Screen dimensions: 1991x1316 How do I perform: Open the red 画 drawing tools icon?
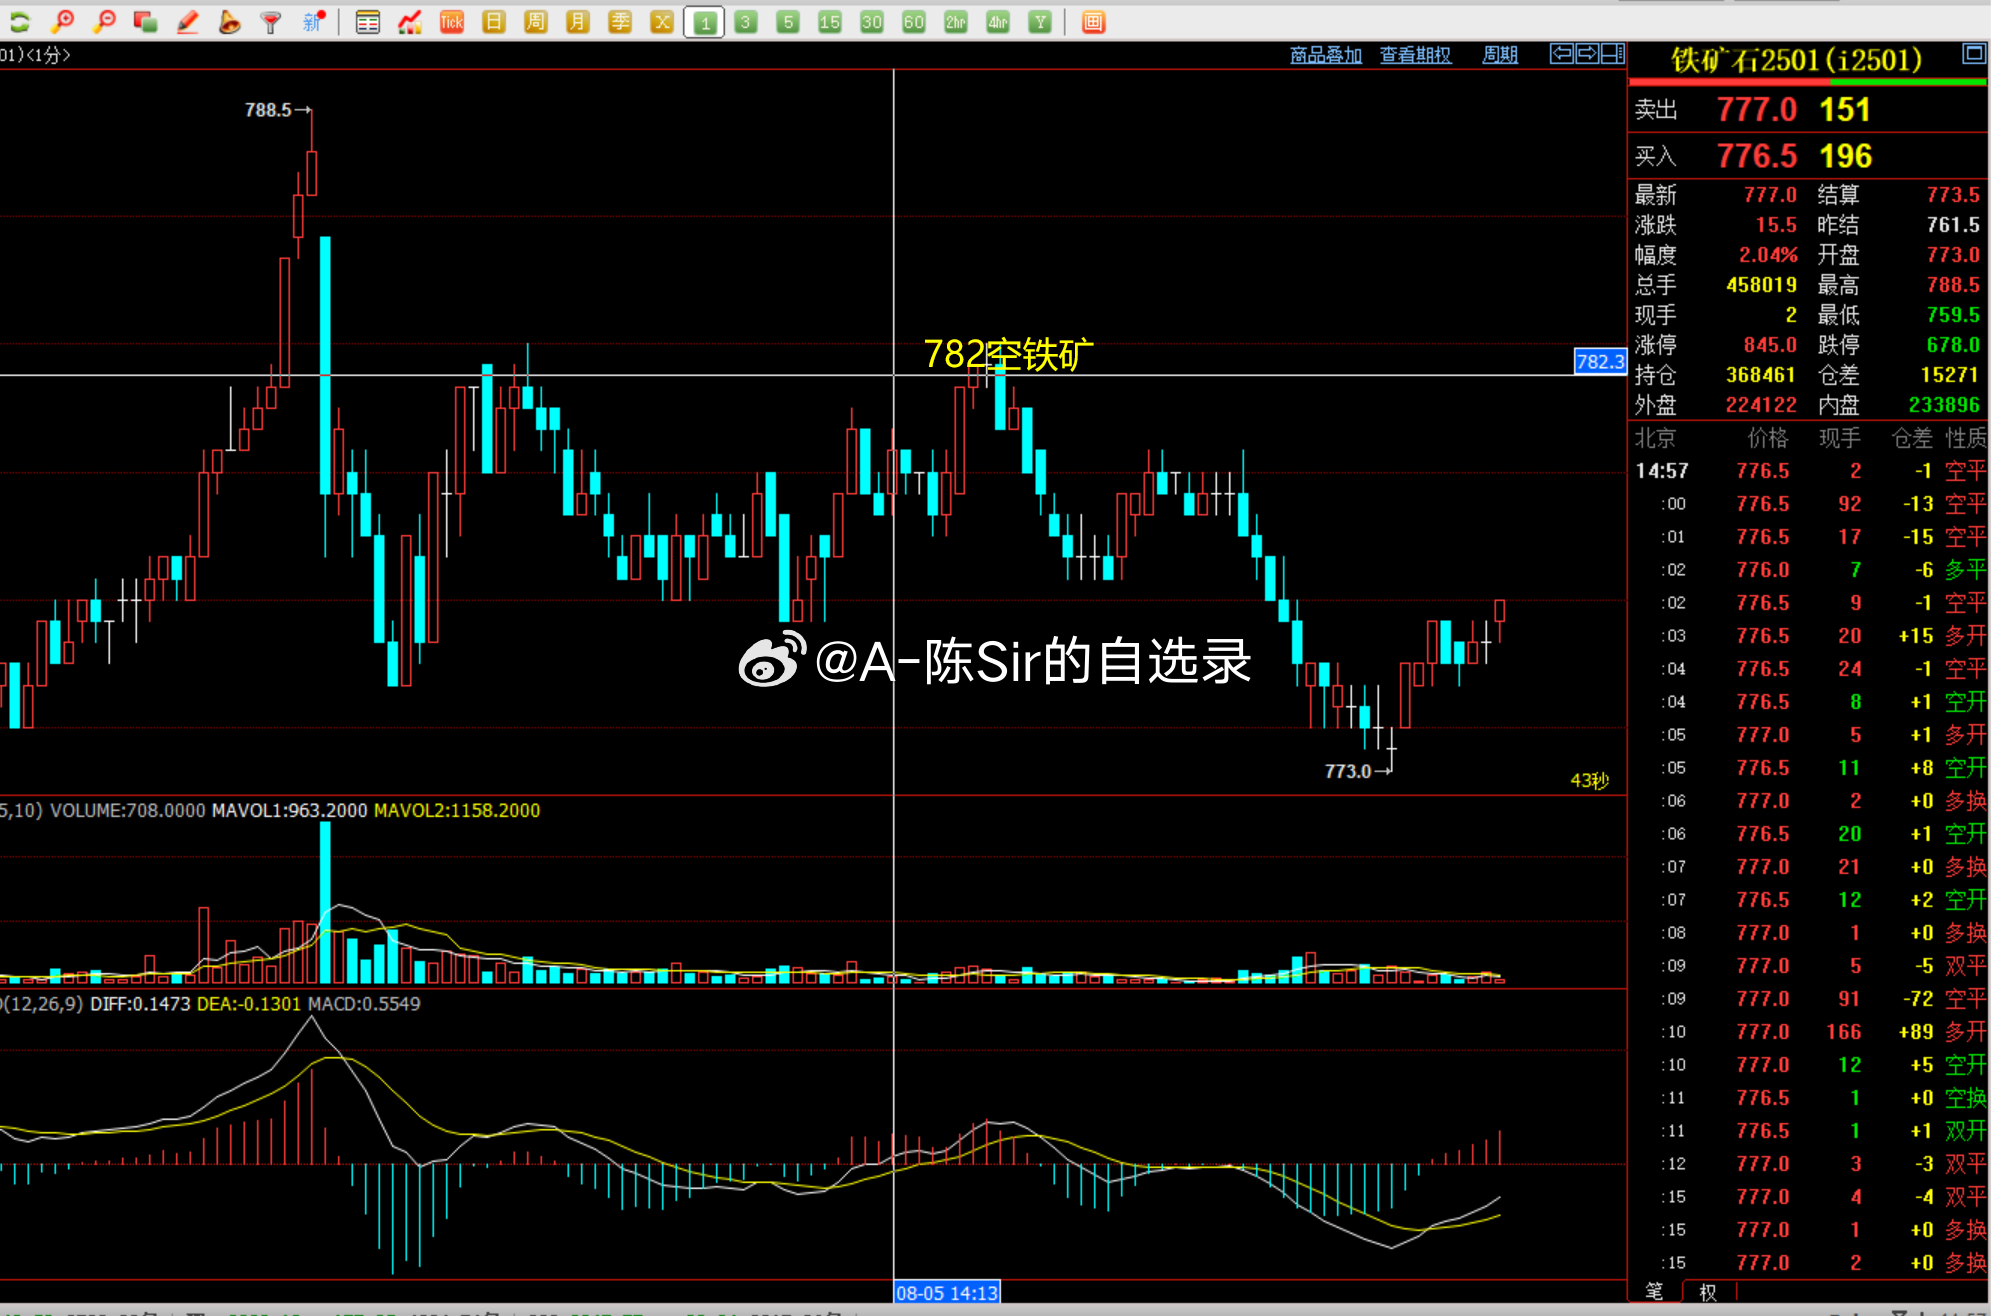tap(1093, 22)
